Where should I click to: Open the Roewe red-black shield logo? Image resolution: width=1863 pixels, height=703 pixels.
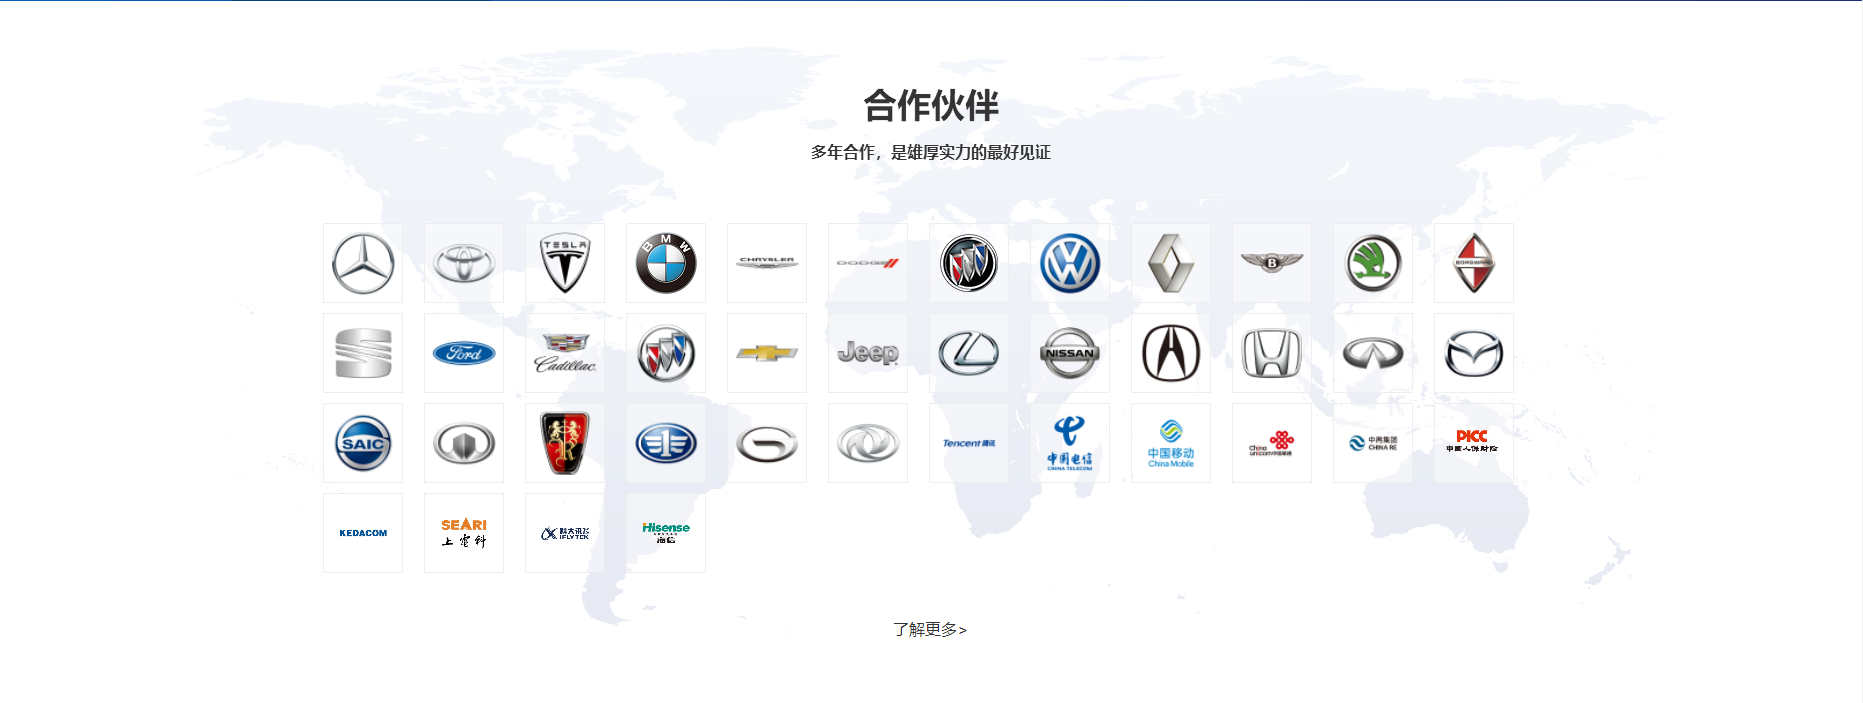click(x=565, y=443)
